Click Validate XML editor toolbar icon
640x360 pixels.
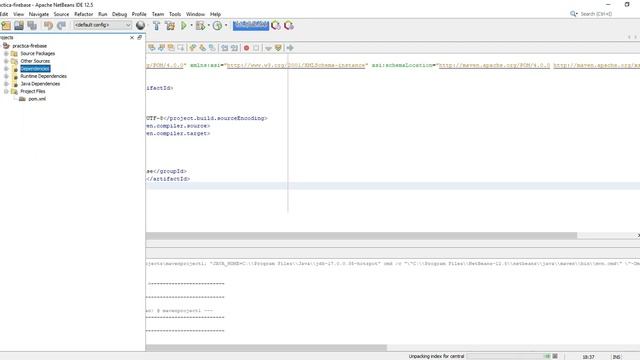(x=278, y=48)
